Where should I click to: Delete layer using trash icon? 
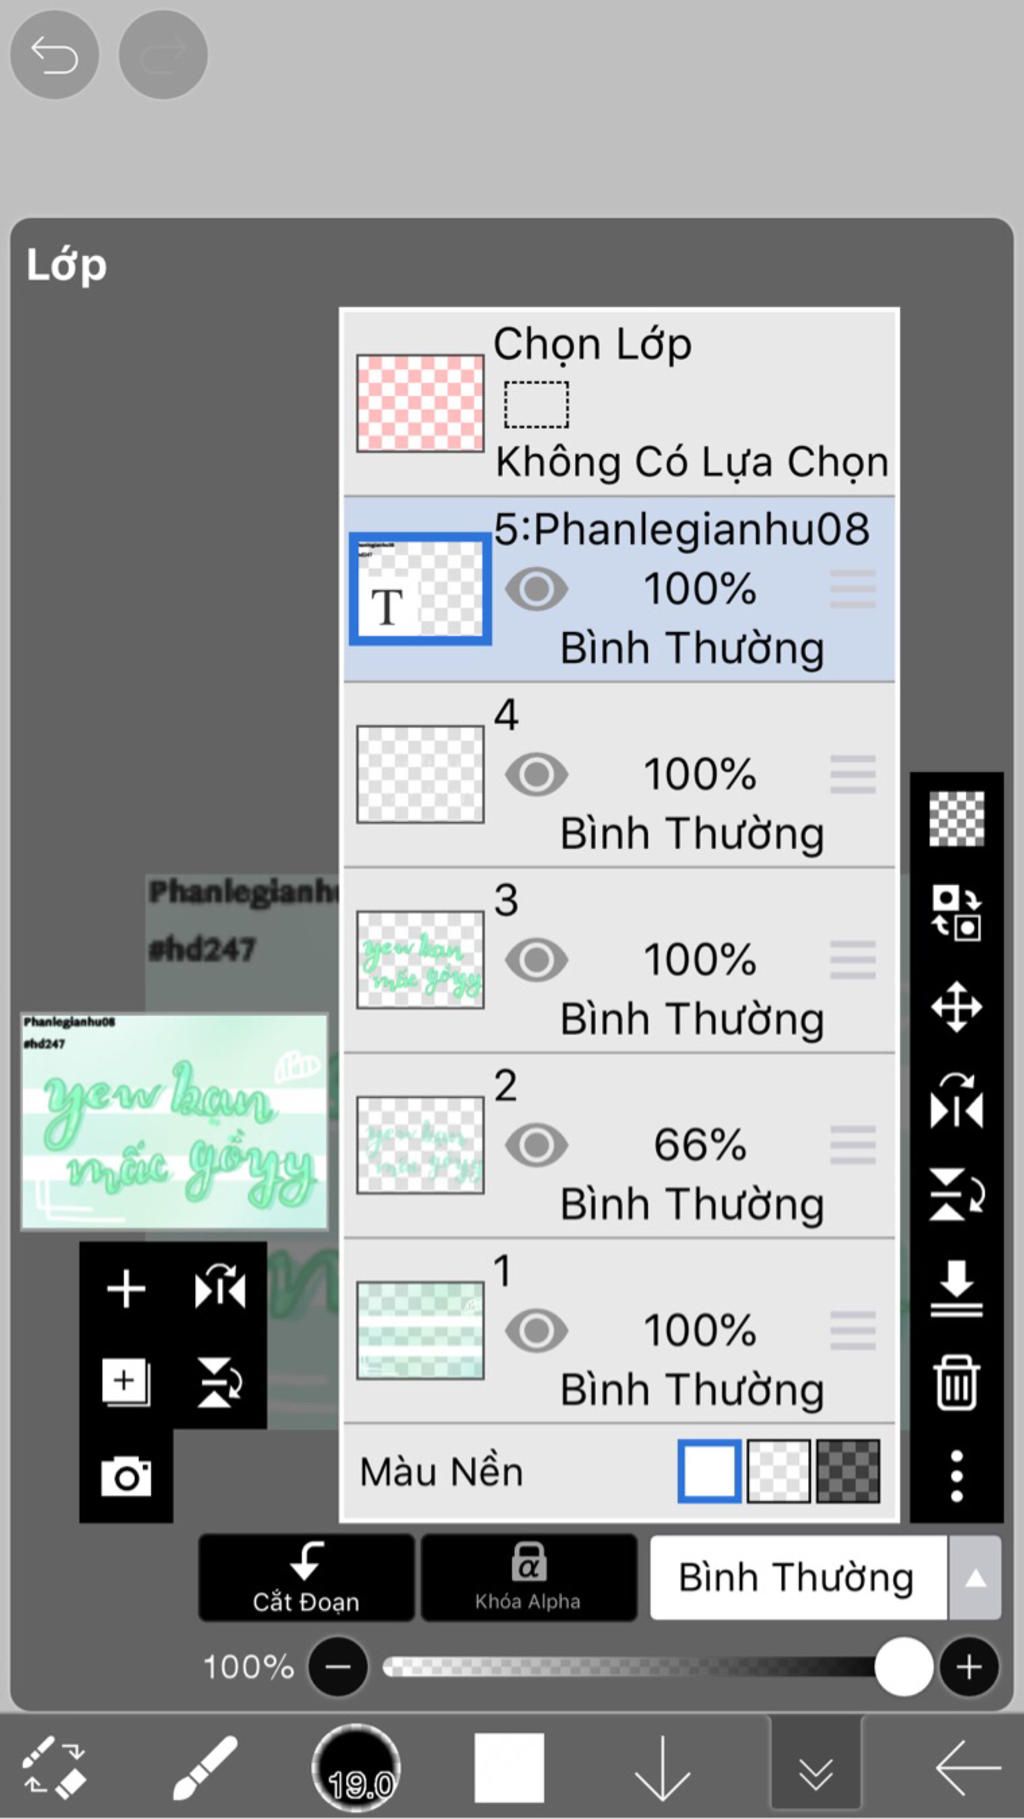(x=956, y=1383)
